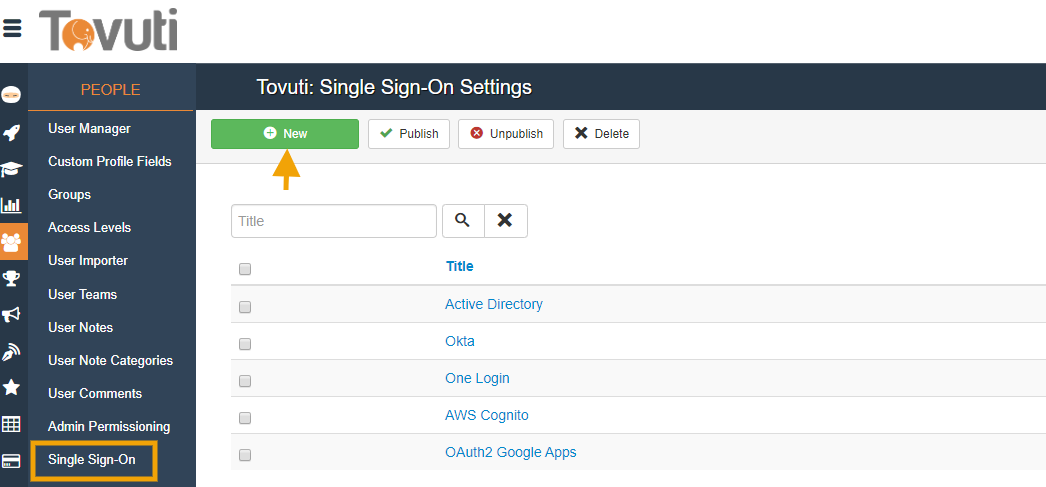1046x487 pixels.
Task: Click the Title search input field
Action: click(333, 221)
